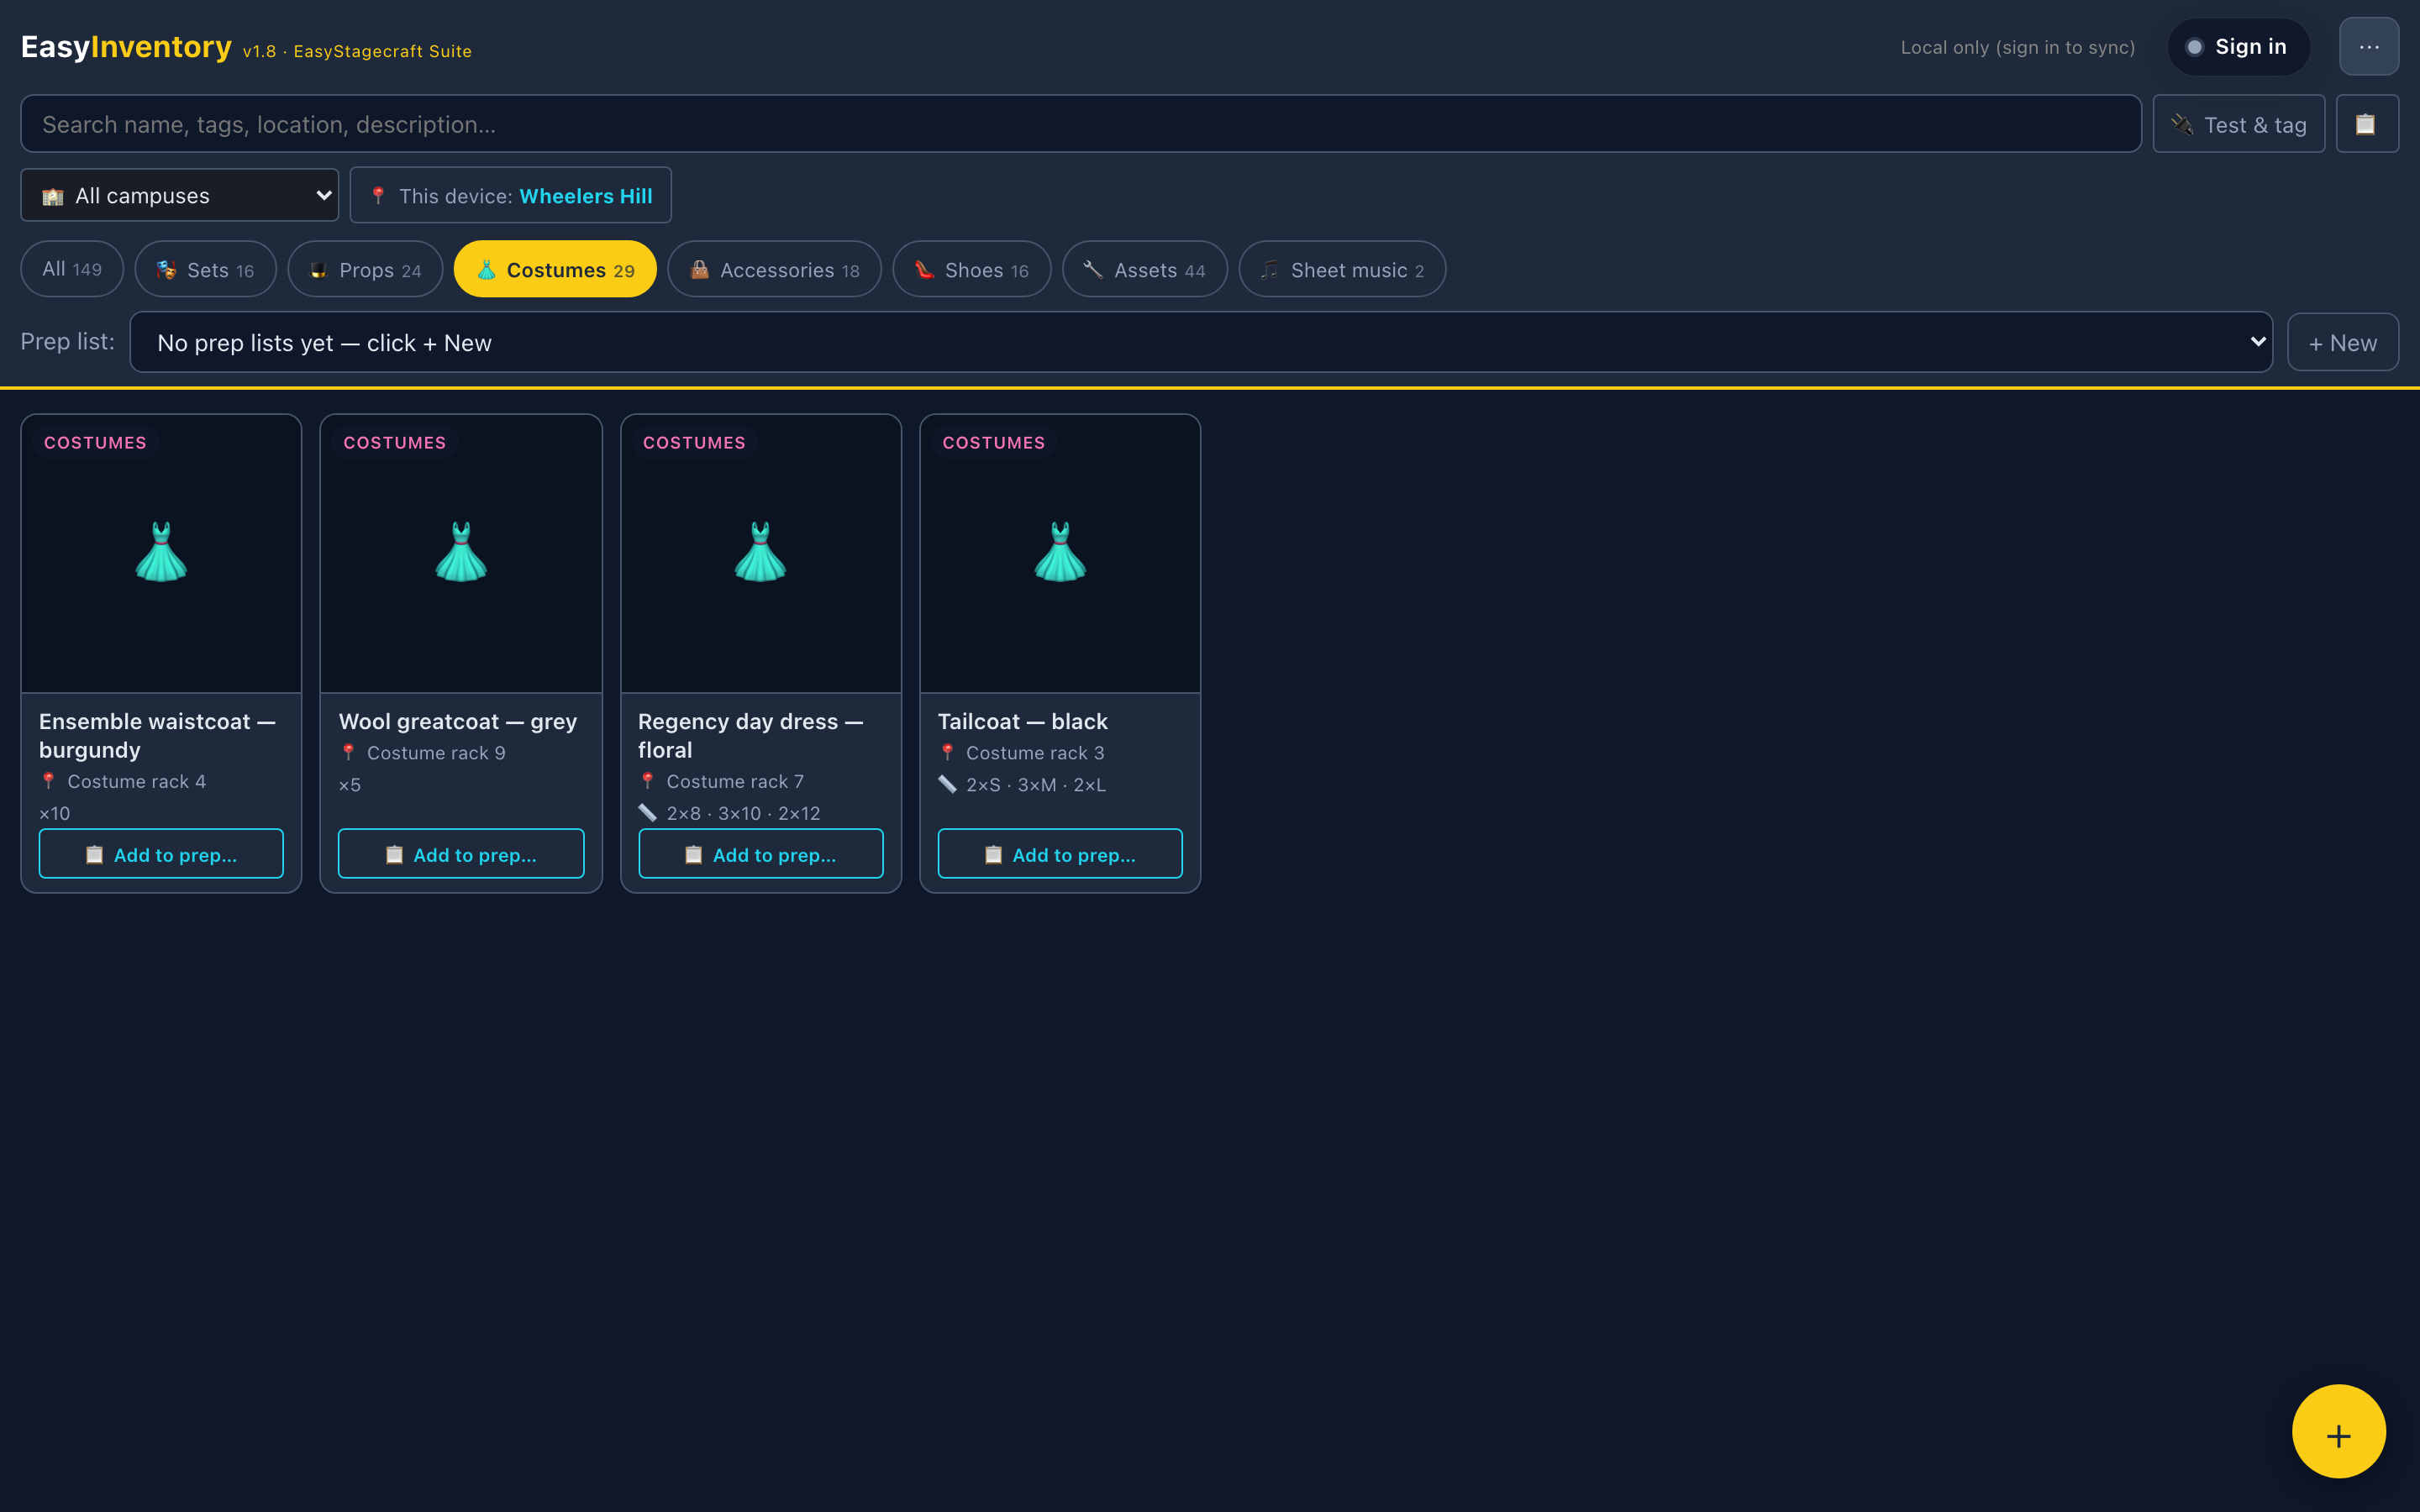This screenshot has height=1512, width=2420.
Task: Change this device location Wheelers Hill
Action: click(510, 195)
